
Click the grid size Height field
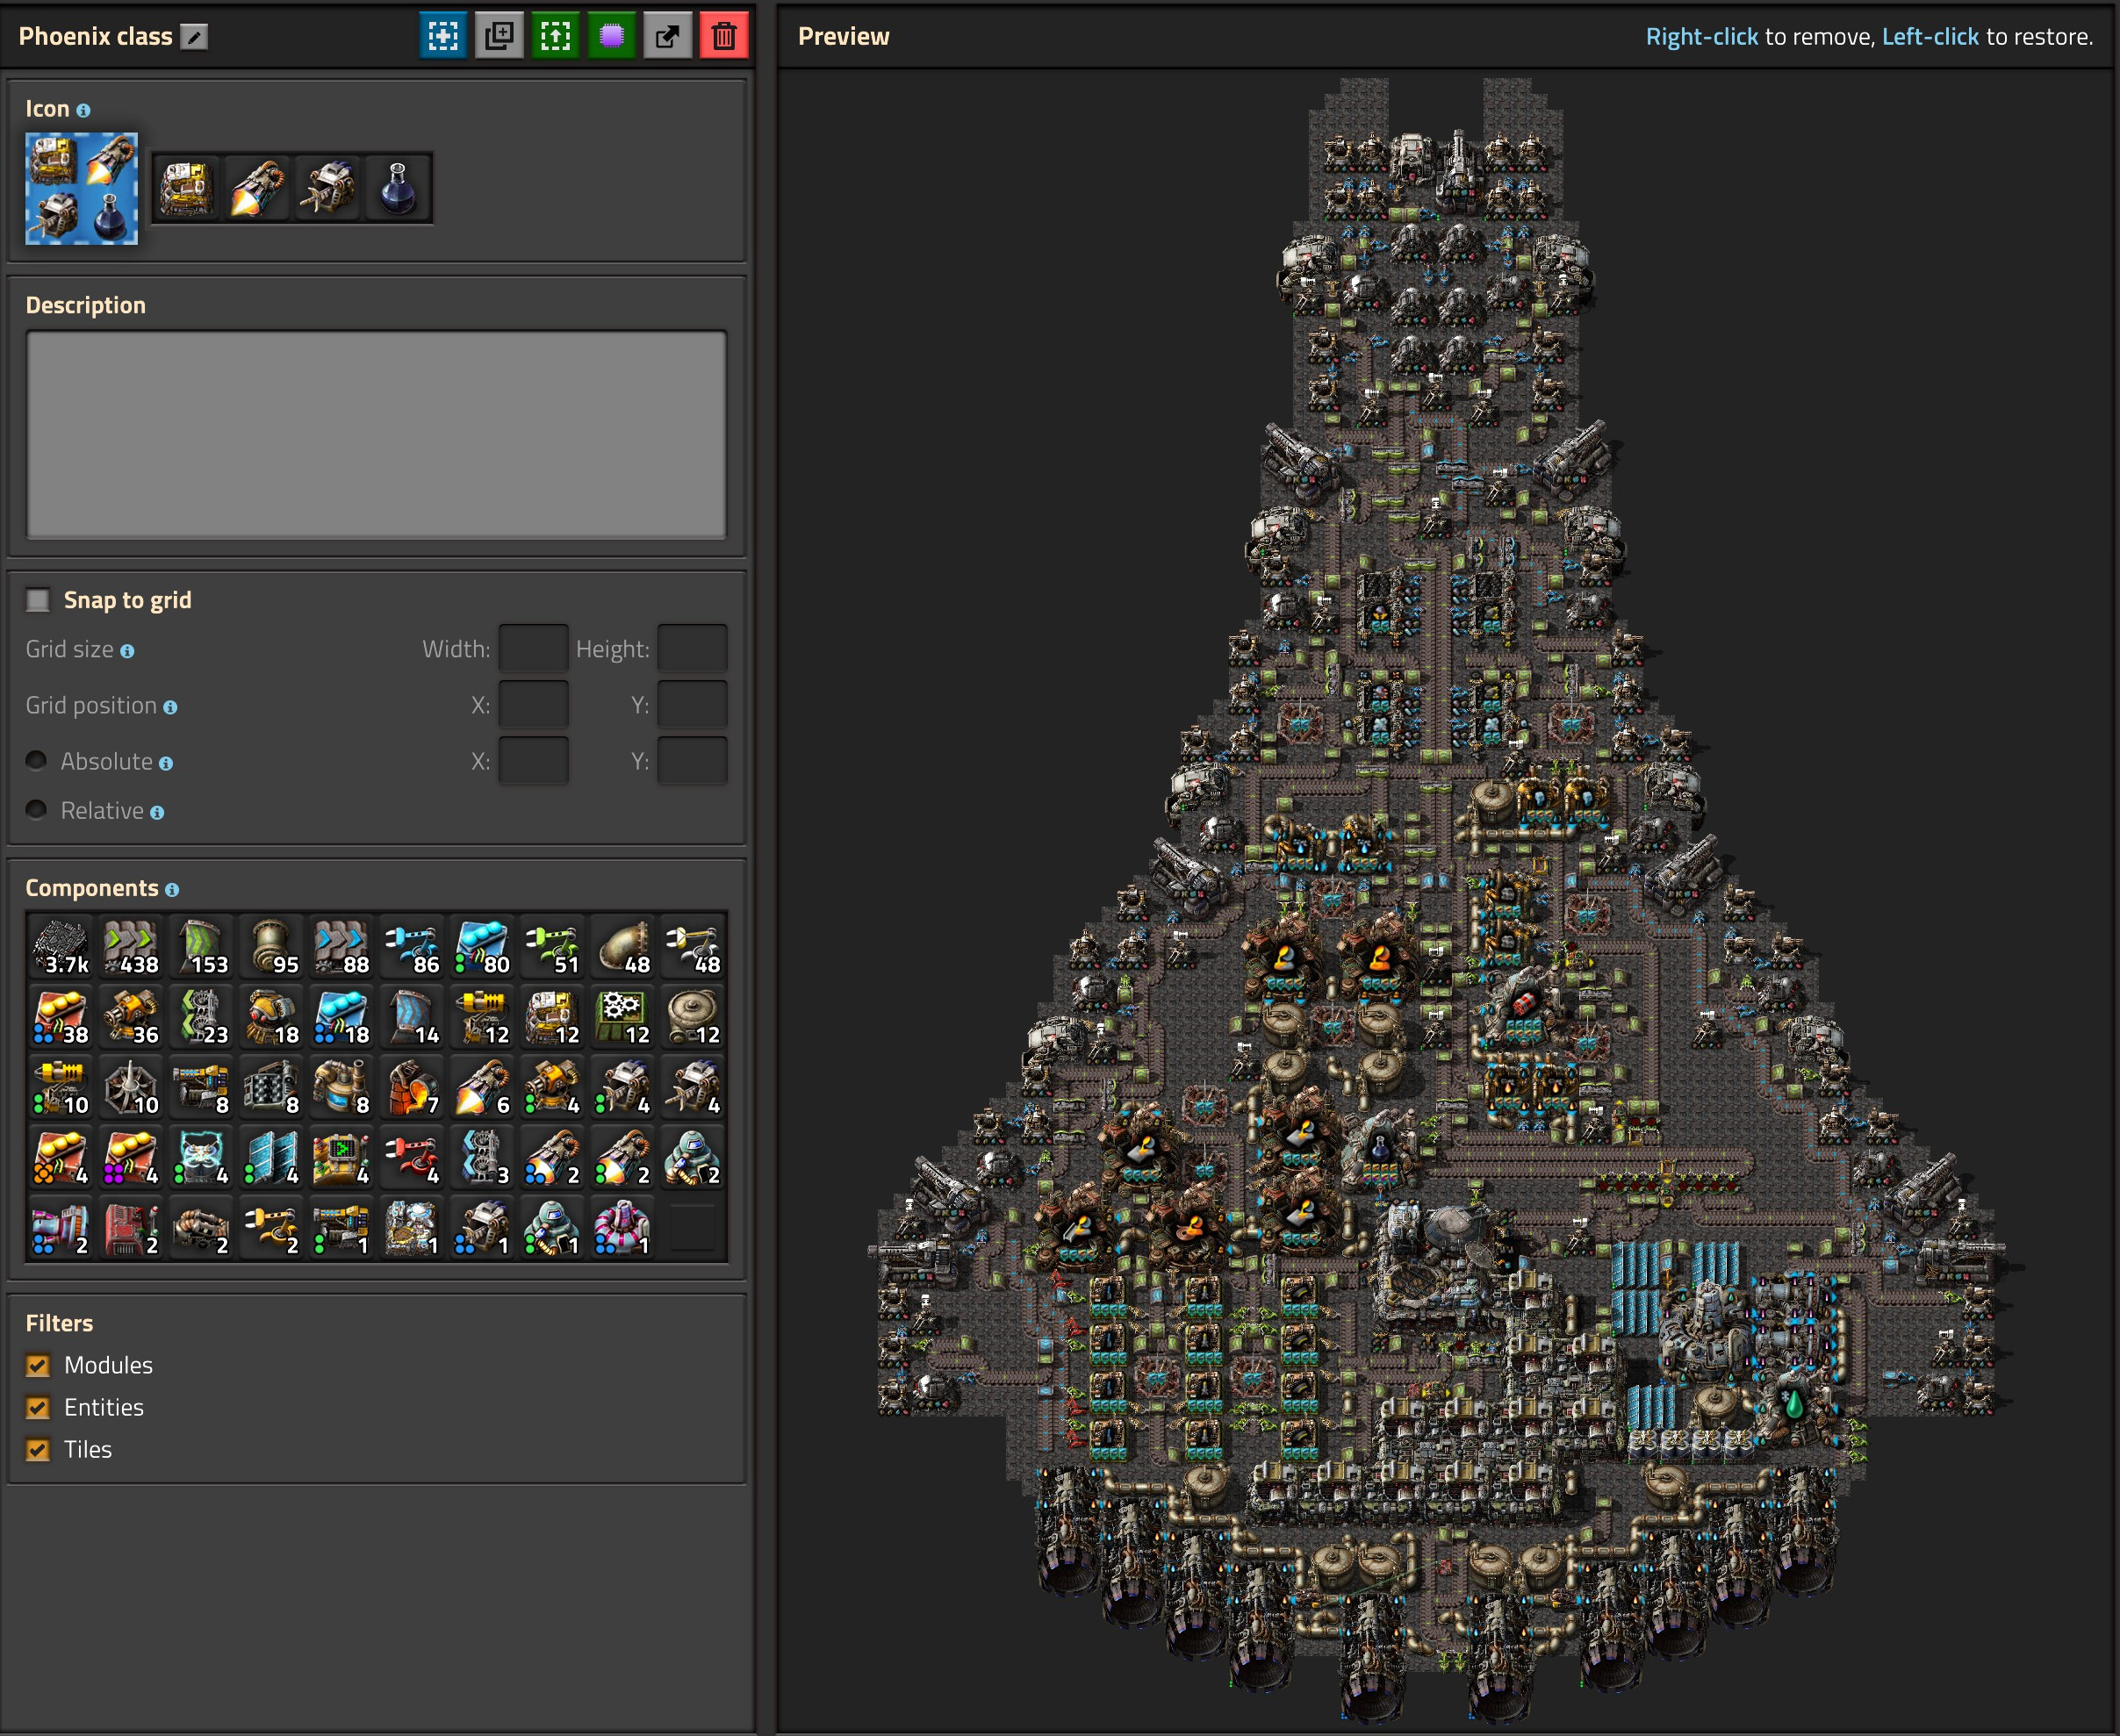tap(692, 648)
